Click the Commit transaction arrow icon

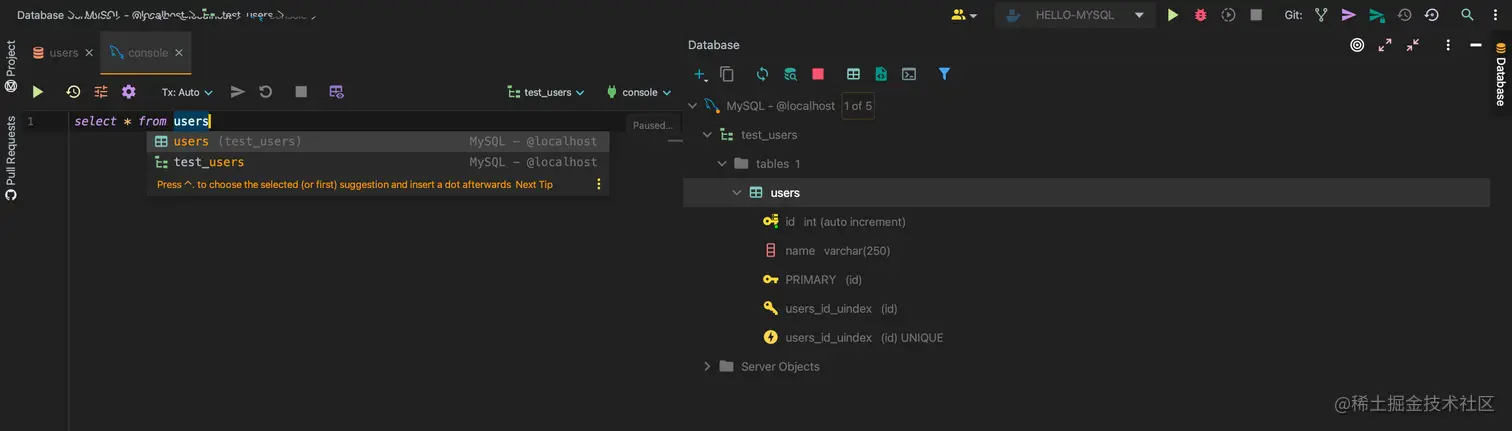[x=238, y=92]
